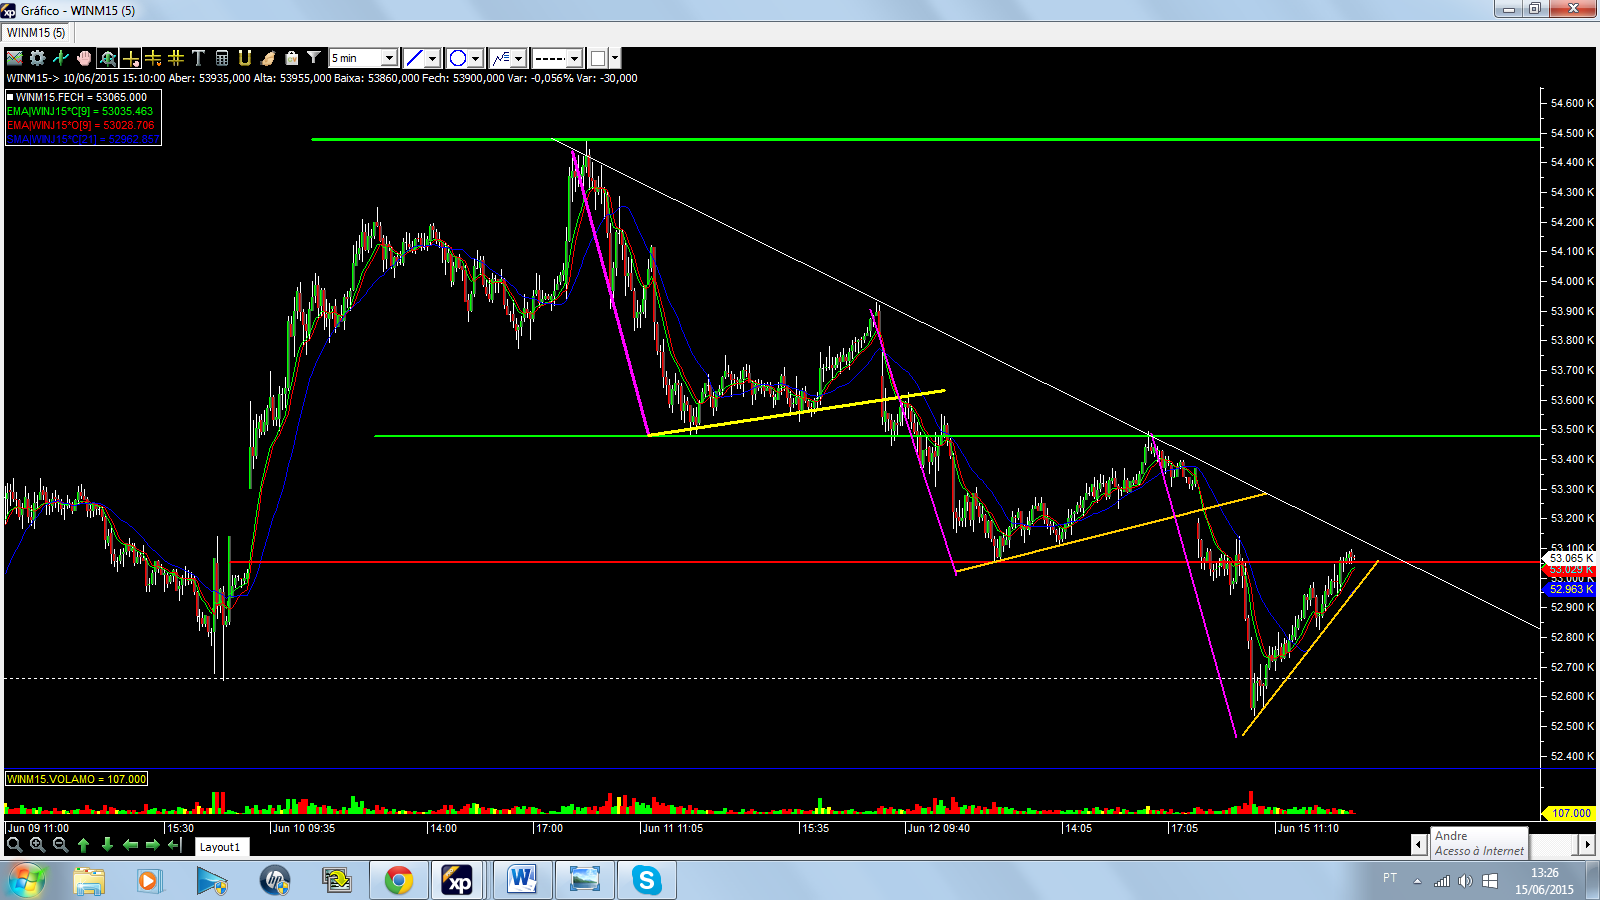This screenshot has height=900, width=1602.
Task: Open chart settings gear icon
Action: pyautogui.click(x=38, y=58)
